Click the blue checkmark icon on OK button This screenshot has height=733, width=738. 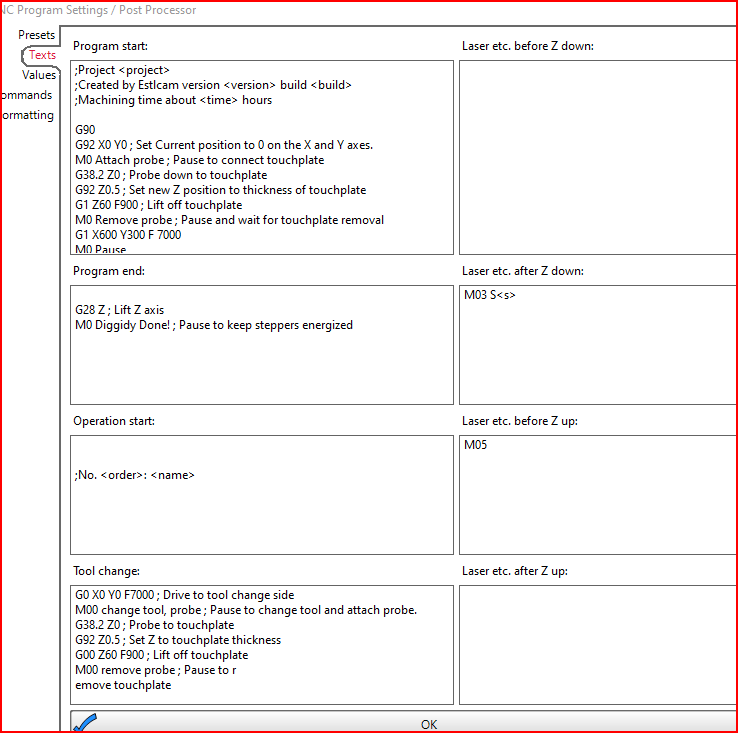point(85,723)
